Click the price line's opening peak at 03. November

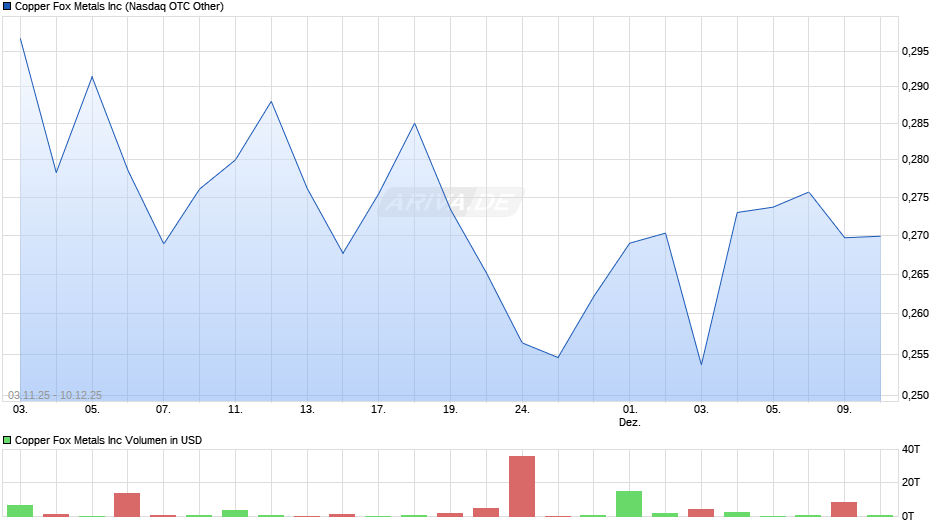(20, 38)
